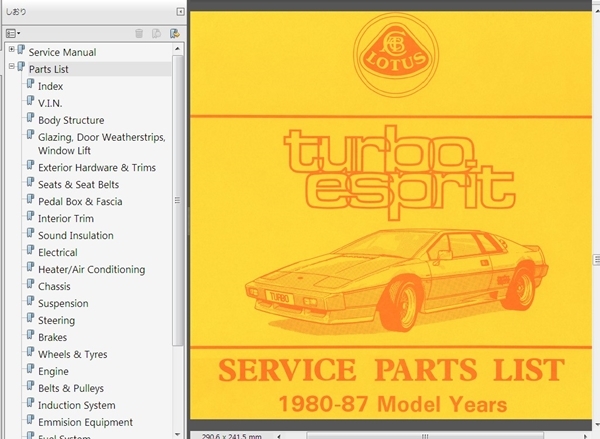The width and height of the screenshot is (600, 439).
Task: Go to the Chassis bookmark
Action: (54, 286)
